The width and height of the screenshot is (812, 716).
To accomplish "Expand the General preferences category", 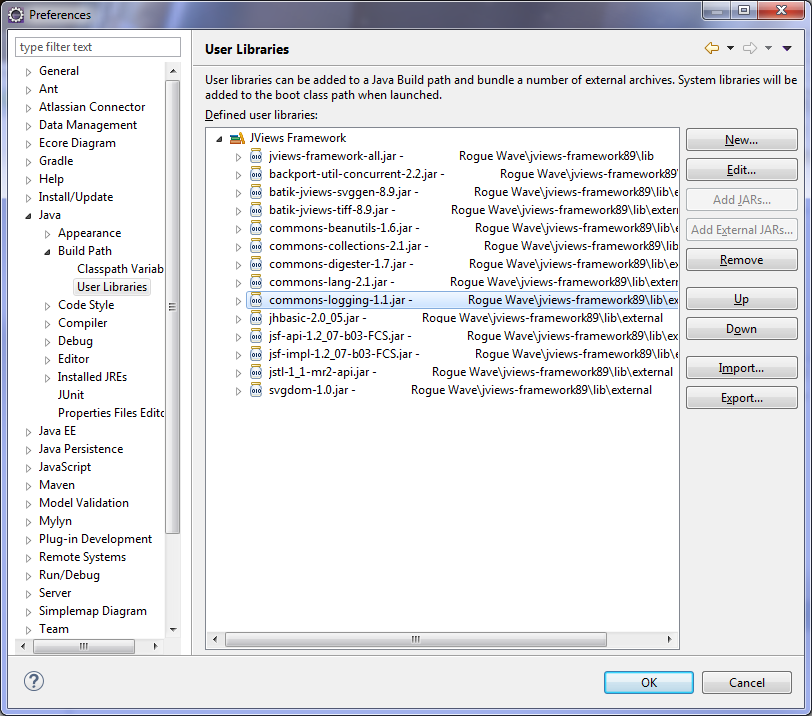I will (28, 71).
